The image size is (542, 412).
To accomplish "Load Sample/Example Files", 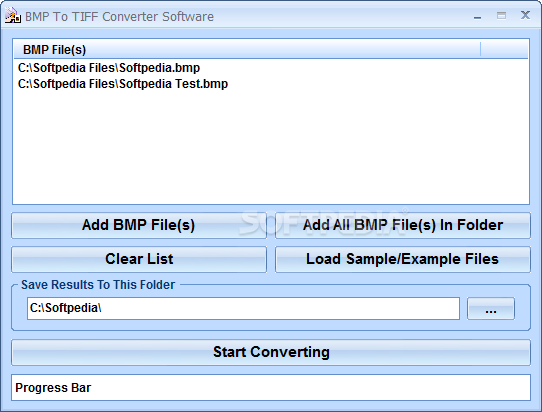I will coord(403,259).
